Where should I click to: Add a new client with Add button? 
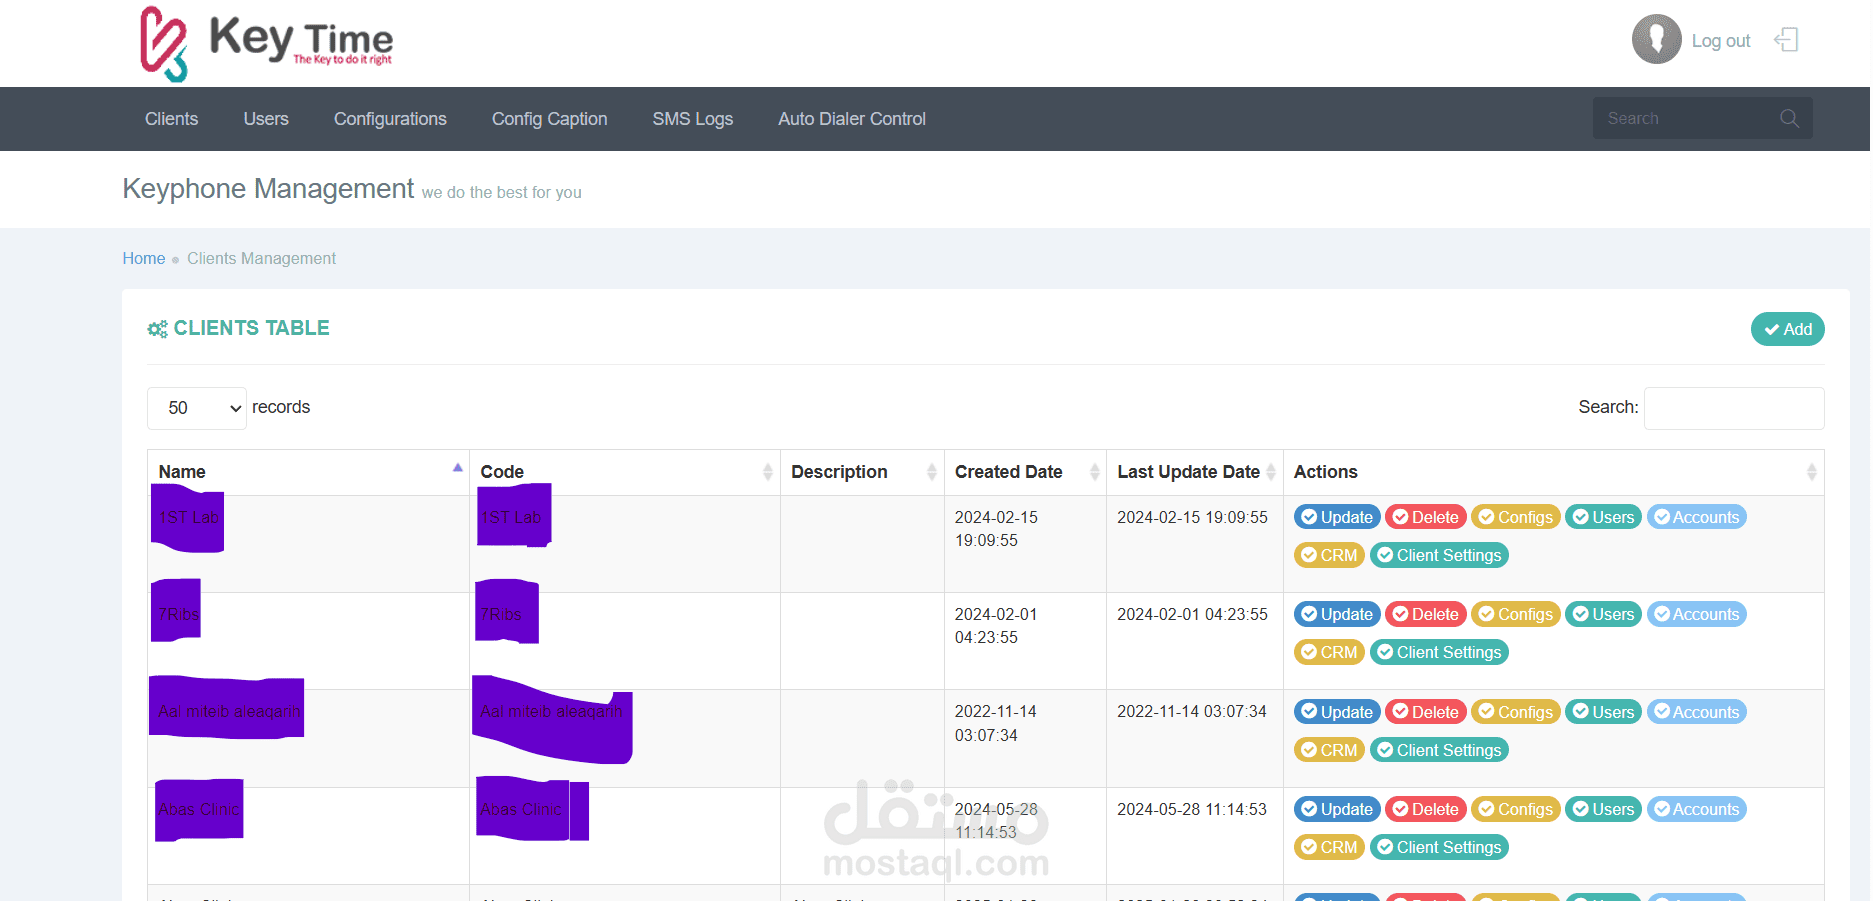[1788, 329]
